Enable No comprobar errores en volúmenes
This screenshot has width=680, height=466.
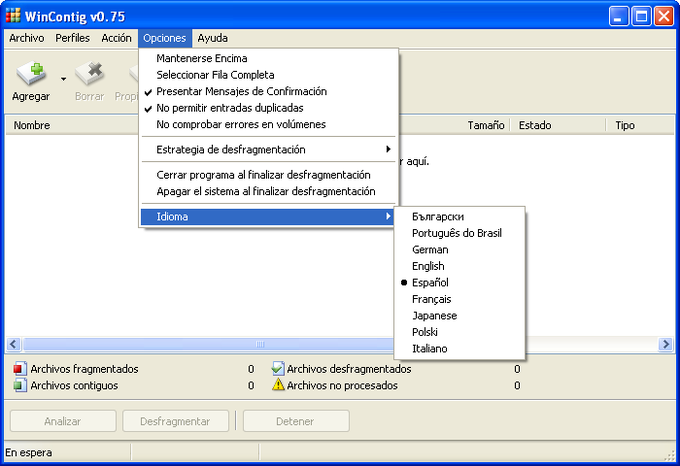point(269,124)
